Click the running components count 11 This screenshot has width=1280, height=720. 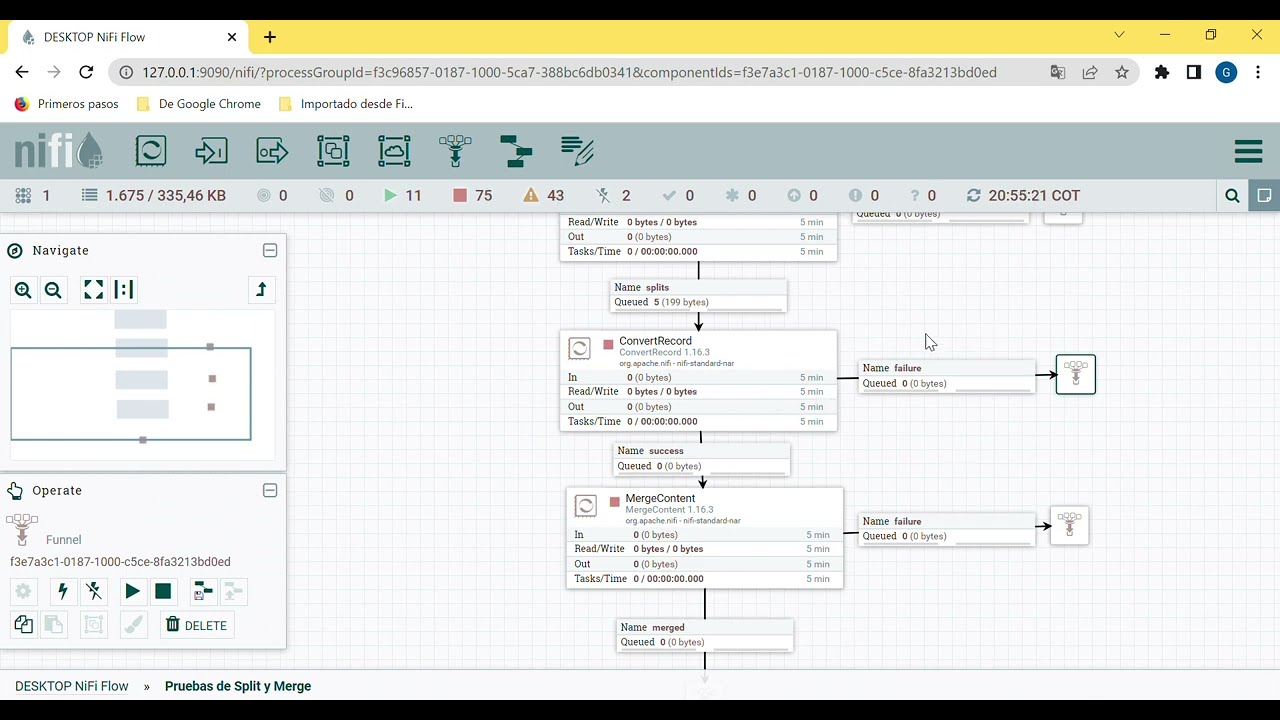pos(403,196)
